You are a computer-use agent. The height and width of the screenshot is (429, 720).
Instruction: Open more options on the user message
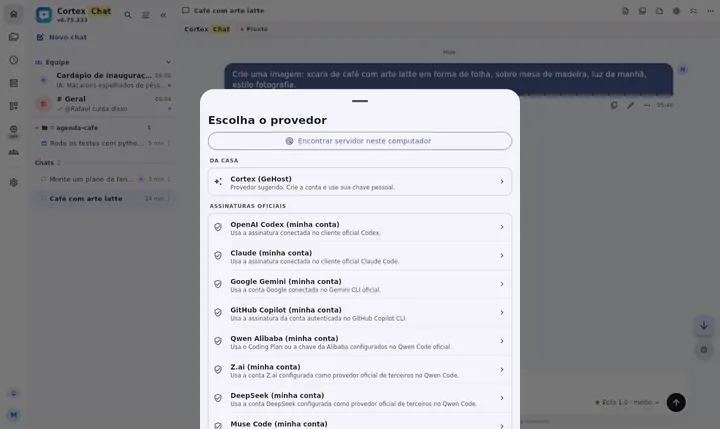coord(647,105)
